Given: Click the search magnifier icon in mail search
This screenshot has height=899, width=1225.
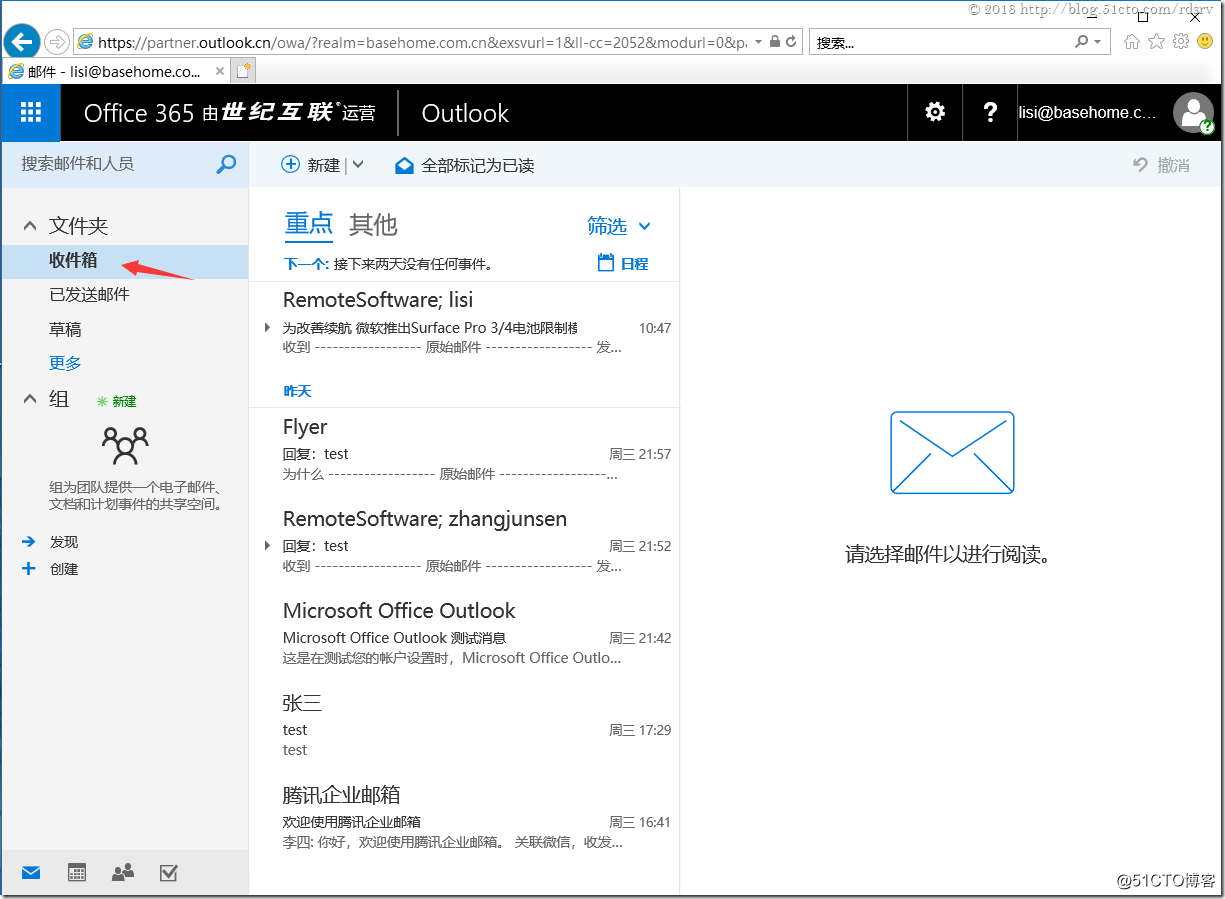Looking at the screenshot, I should [x=227, y=164].
